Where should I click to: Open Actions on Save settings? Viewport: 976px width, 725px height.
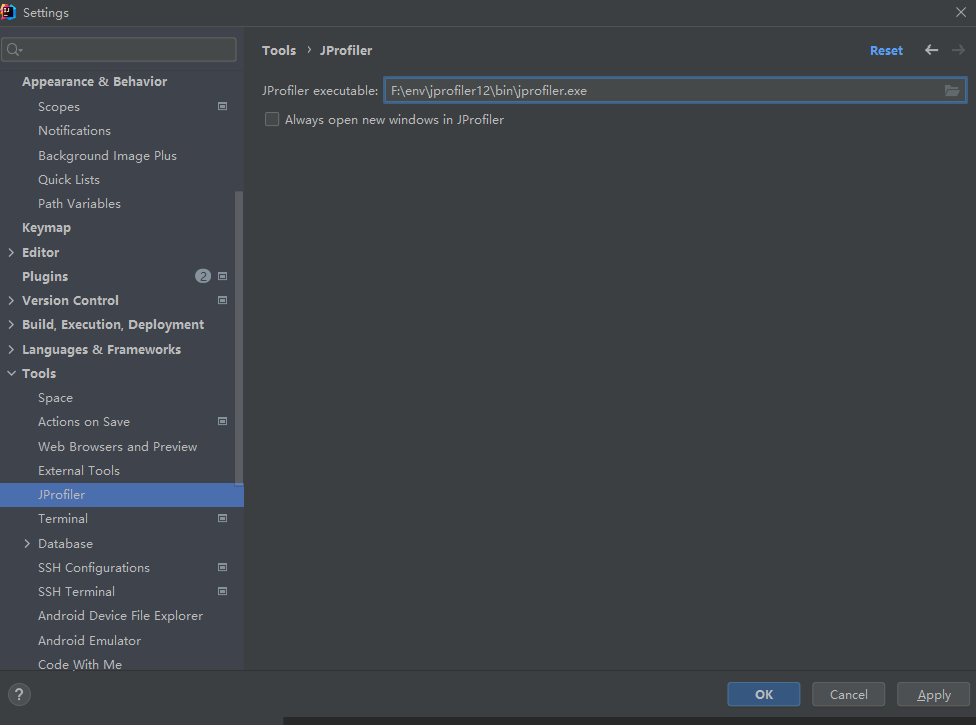(x=83, y=422)
